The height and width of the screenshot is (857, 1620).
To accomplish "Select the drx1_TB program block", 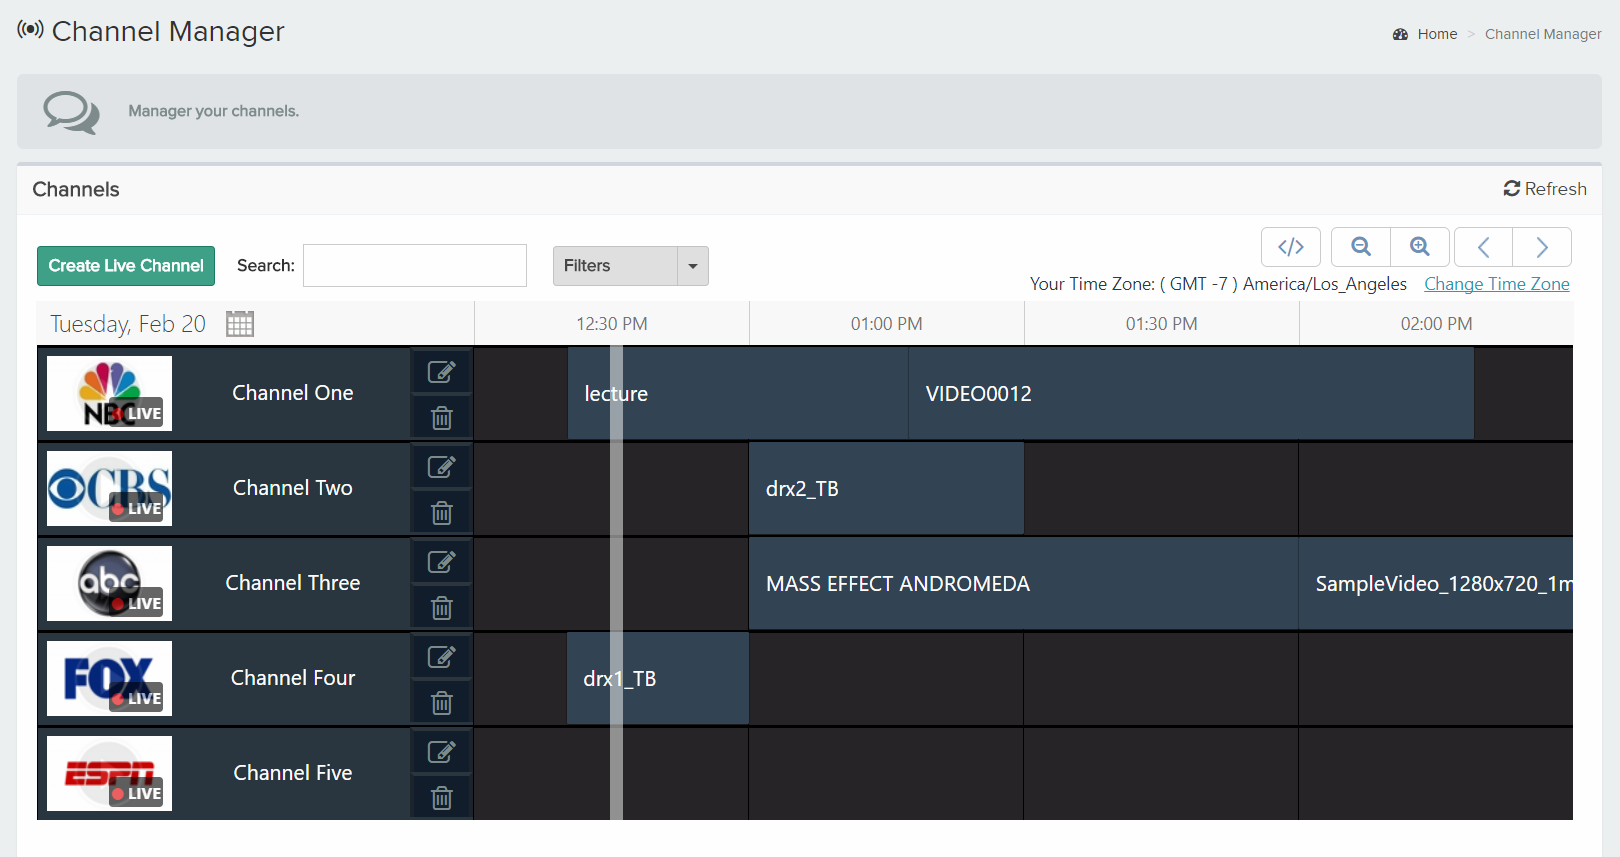I will (x=658, y=679).
